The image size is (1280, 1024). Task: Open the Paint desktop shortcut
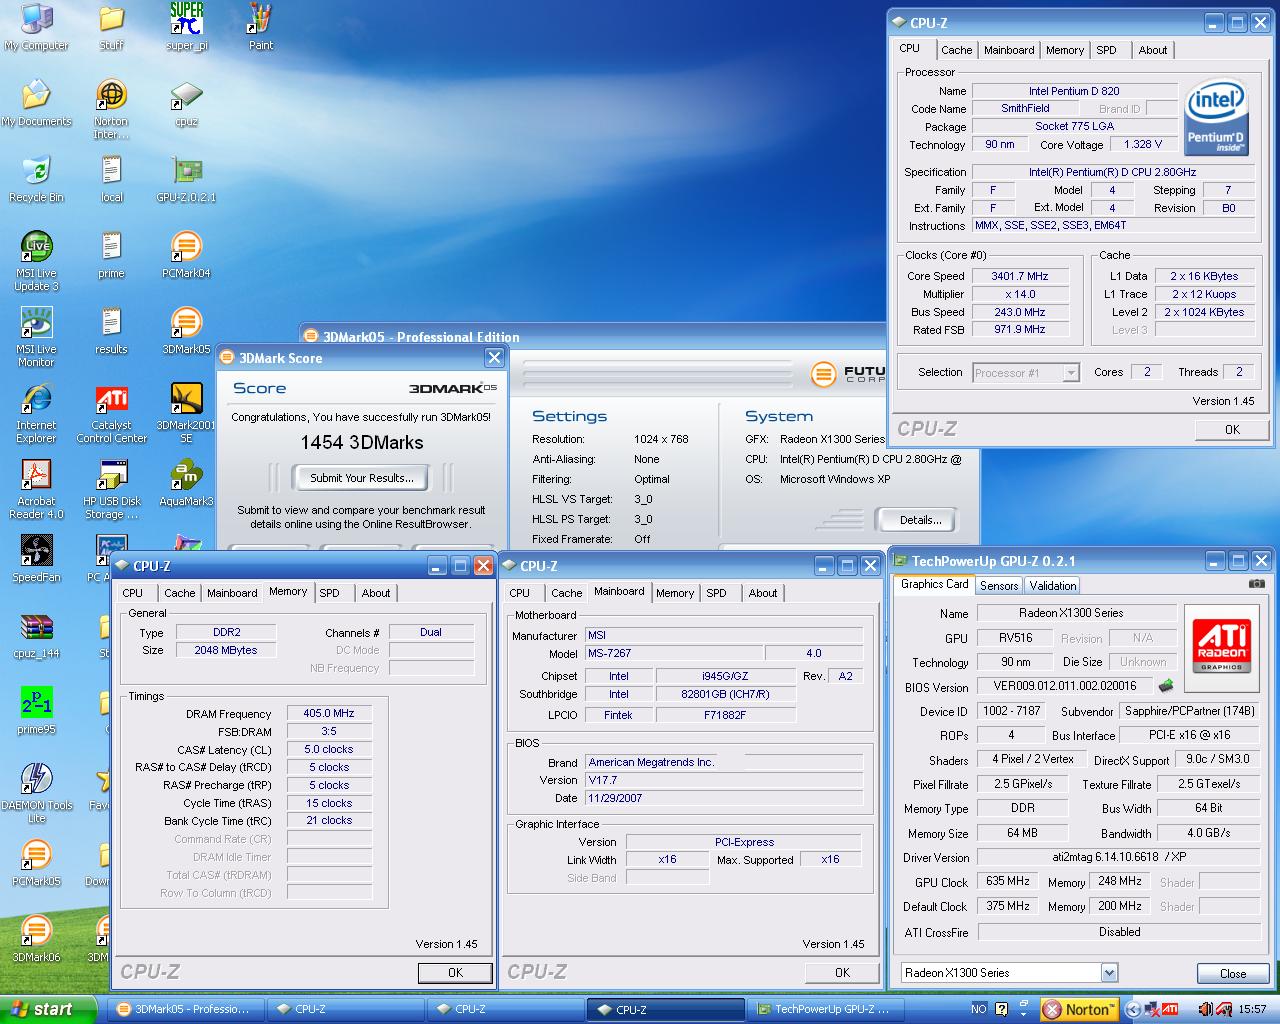click(x=260, y=27)
